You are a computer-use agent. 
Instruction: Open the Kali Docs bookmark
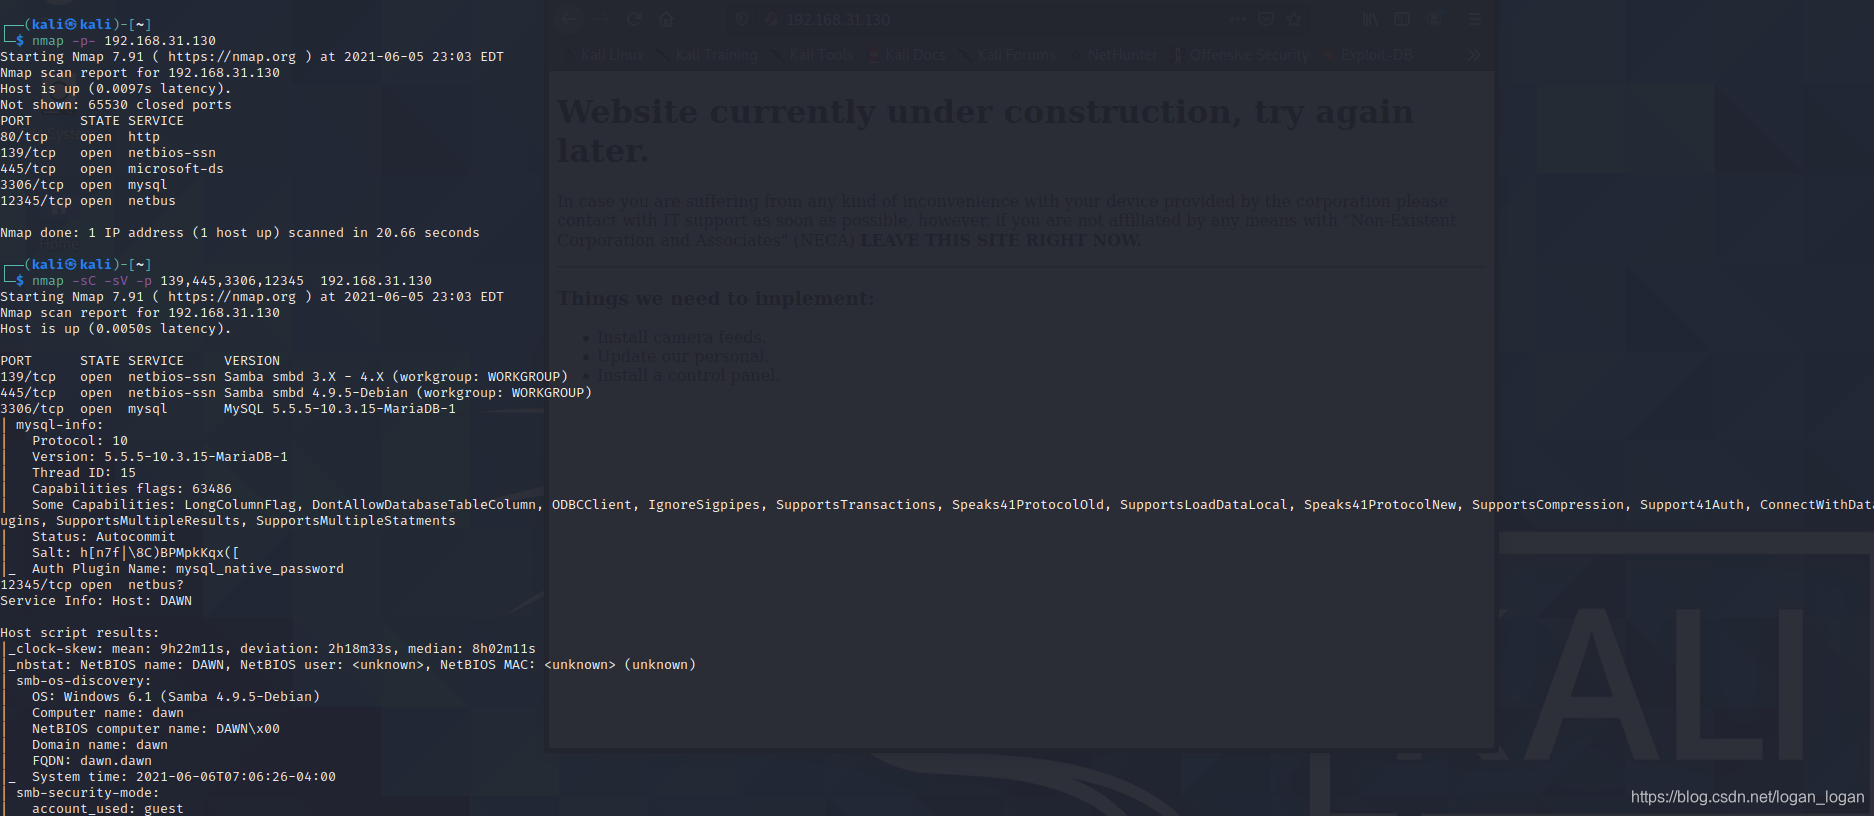click(907, 55)
